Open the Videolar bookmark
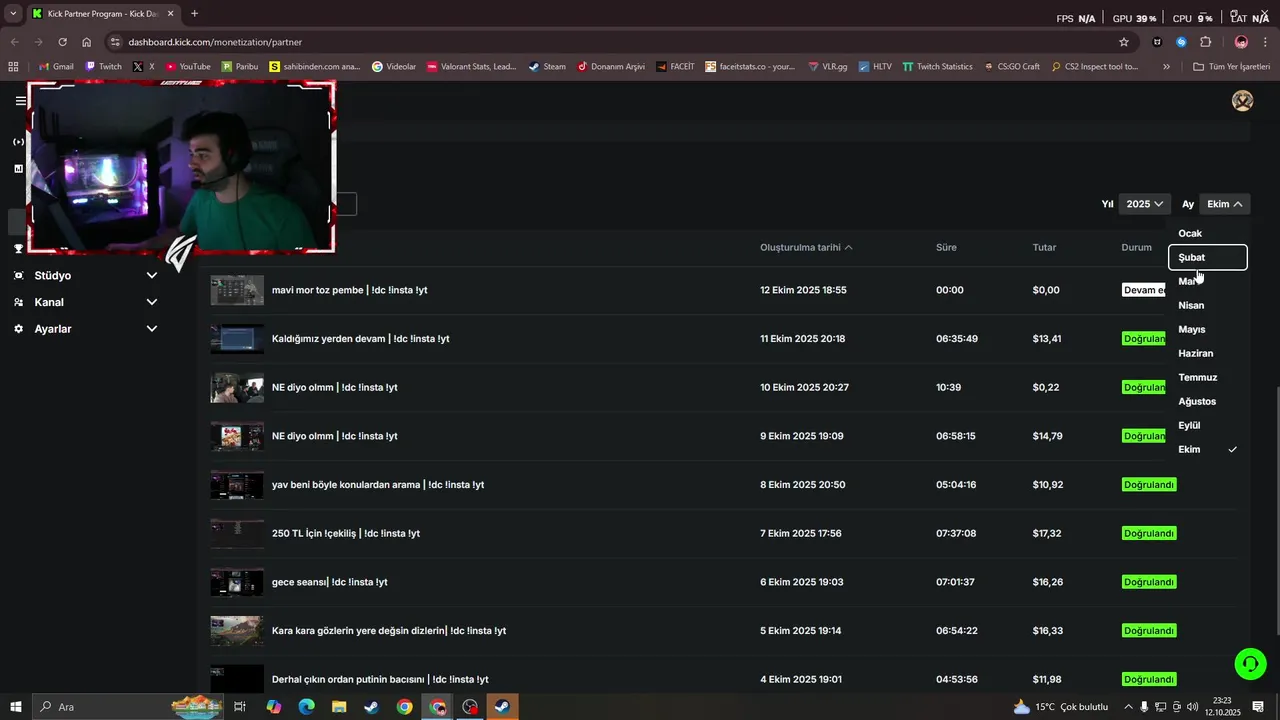This screenshot has height=720, width=1280. pos(393,67)
